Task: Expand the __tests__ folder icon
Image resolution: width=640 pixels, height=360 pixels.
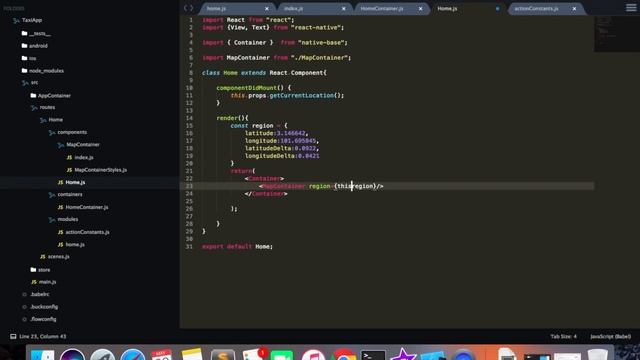Action: (24, 33)
